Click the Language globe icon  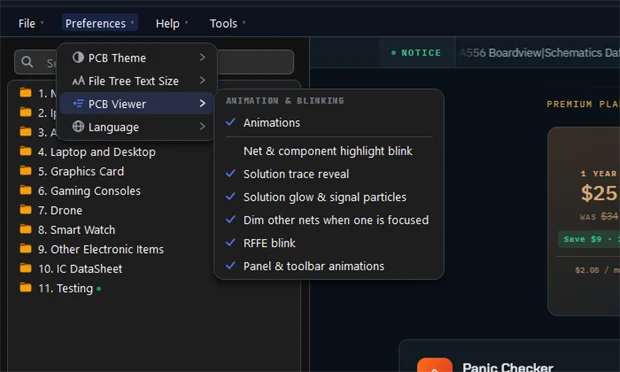point(78,127)
